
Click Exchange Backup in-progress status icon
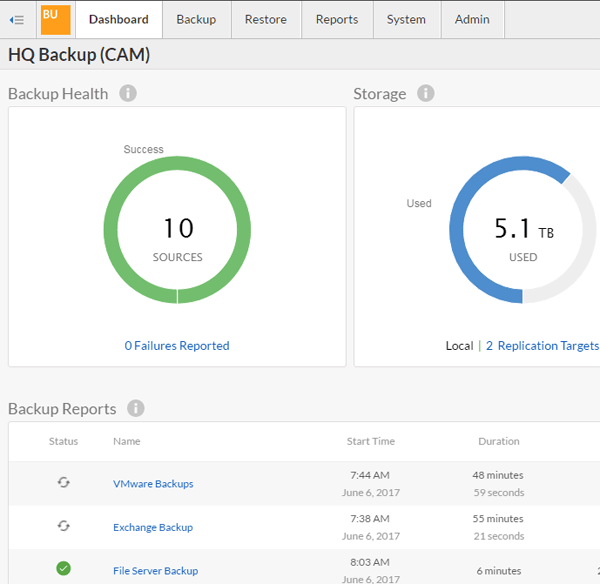(64, 526)
